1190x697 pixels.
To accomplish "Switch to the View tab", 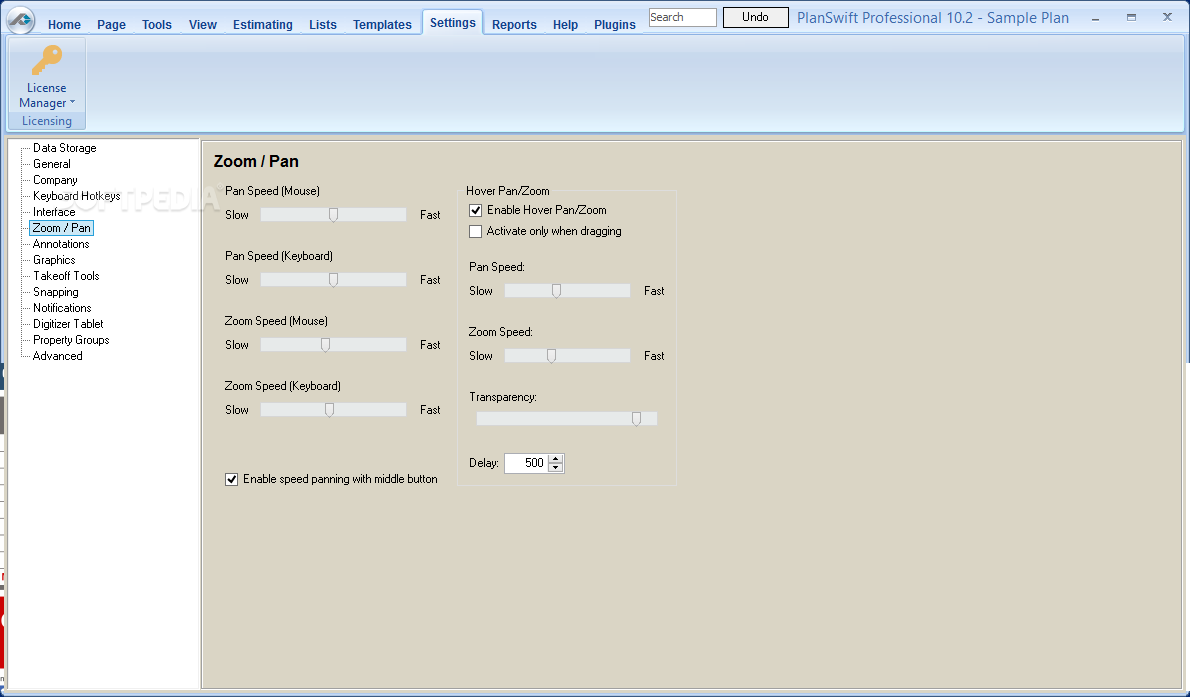I will [203, 24].
